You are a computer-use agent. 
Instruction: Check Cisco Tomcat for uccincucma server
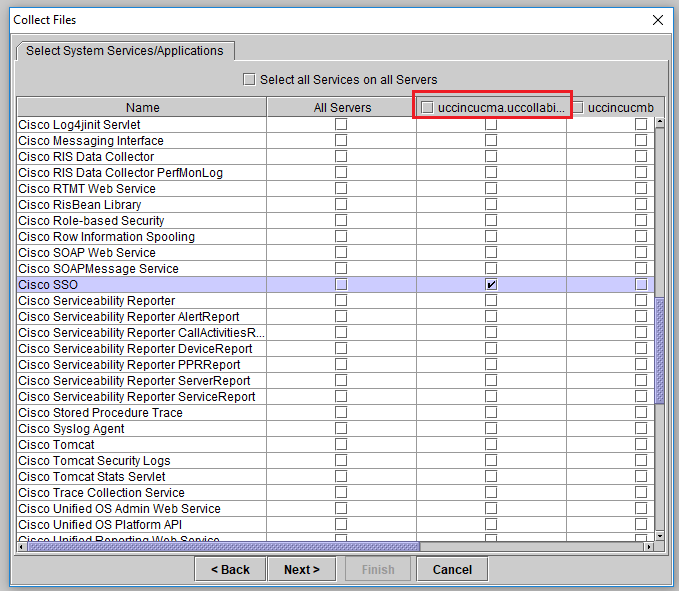tap(491, 444)
